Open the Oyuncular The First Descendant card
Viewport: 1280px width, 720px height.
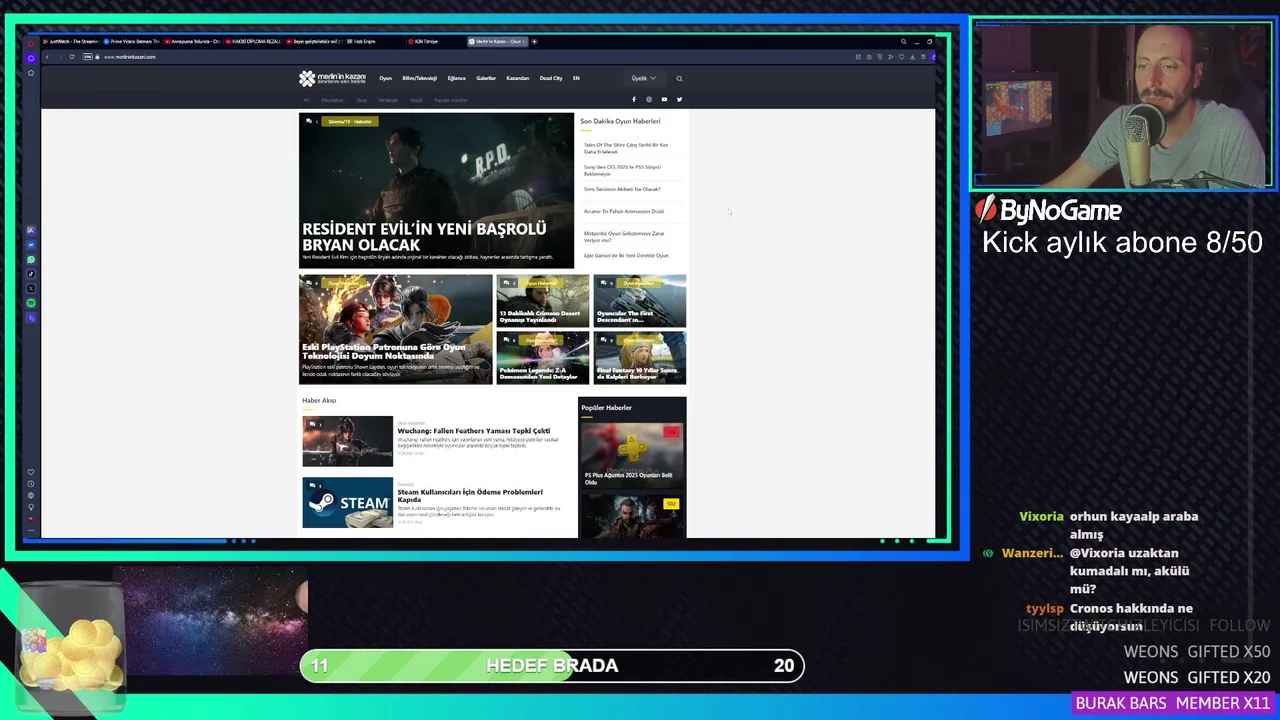click(x=639, y=301)
